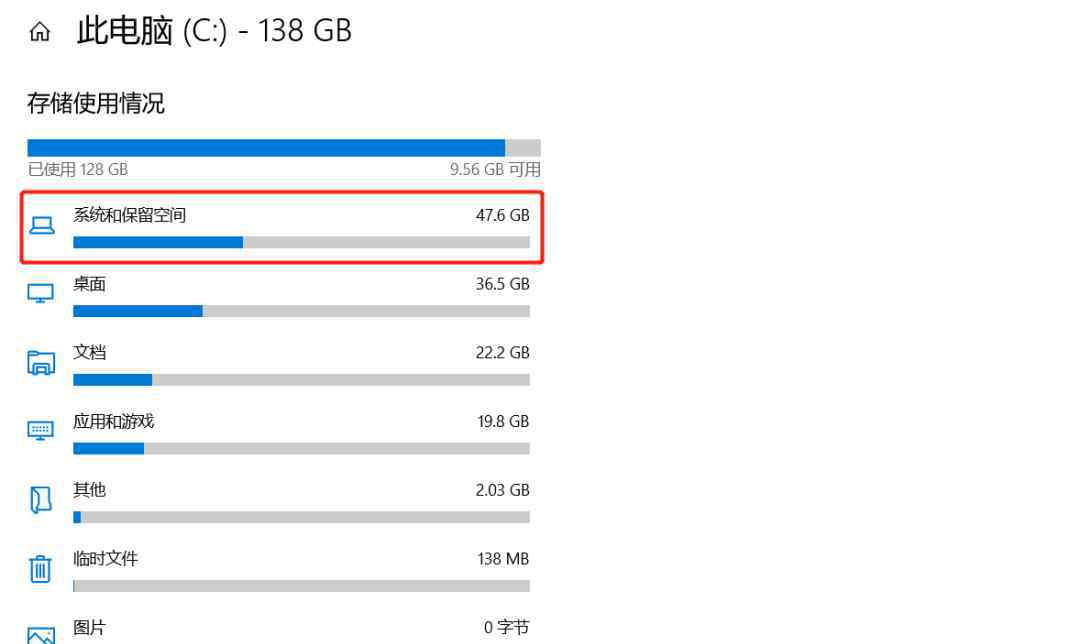Image resolution: width=1080 pixels, height=644 pixels.
Task: Click the page icon for 其他
Action: (x=41, y=500)
